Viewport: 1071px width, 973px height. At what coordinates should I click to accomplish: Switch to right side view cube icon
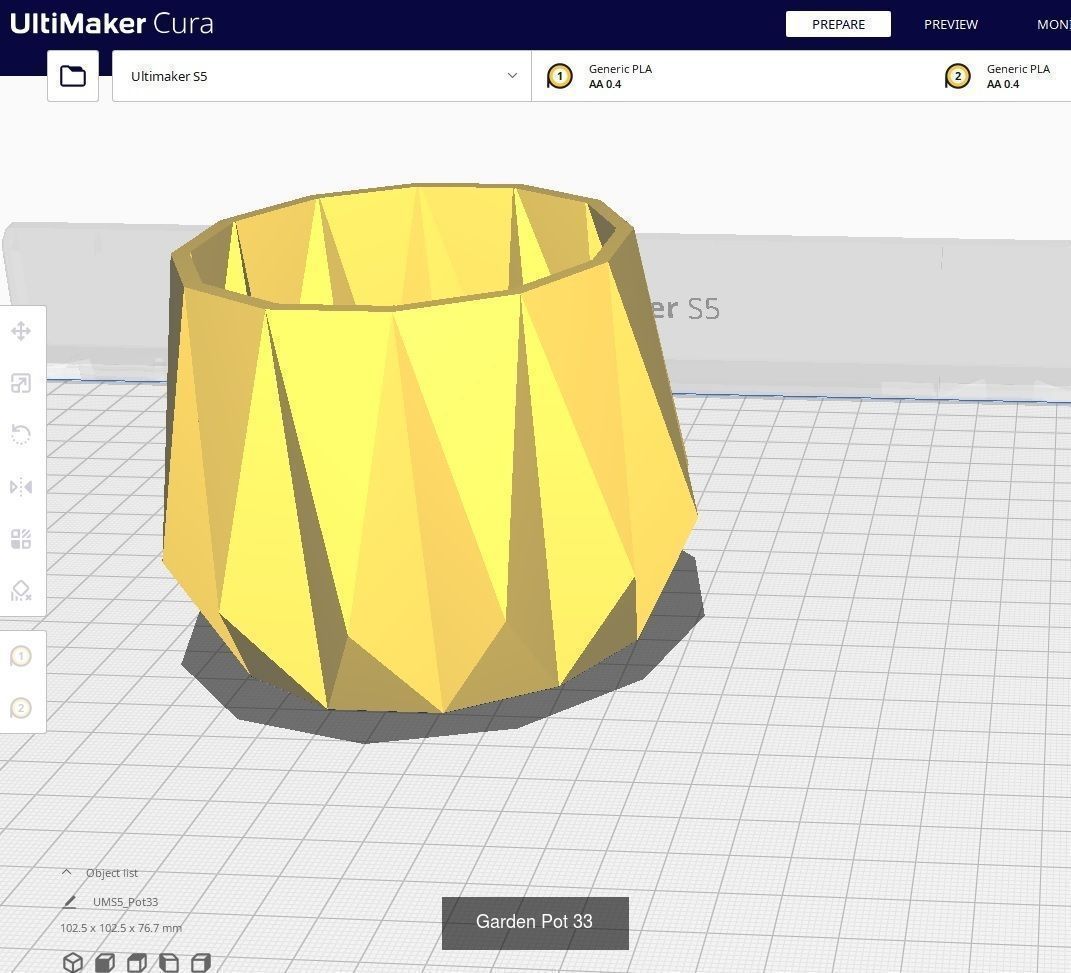pyautogui.click(x=201, y=962)
